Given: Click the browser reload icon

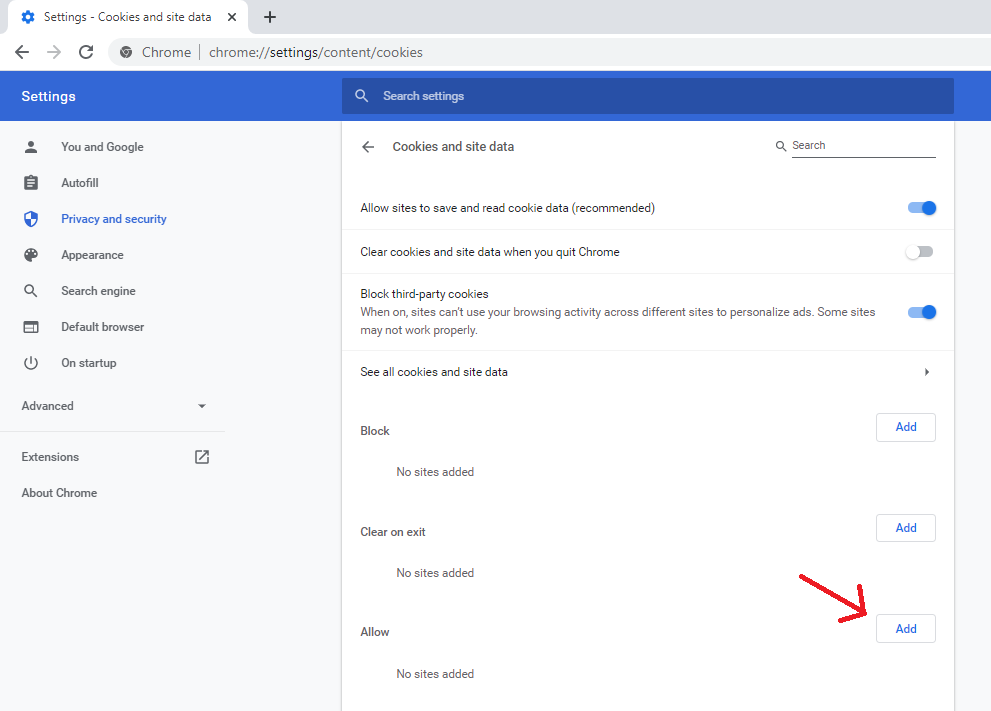Looking at the screenshot, I should [86, 52].
